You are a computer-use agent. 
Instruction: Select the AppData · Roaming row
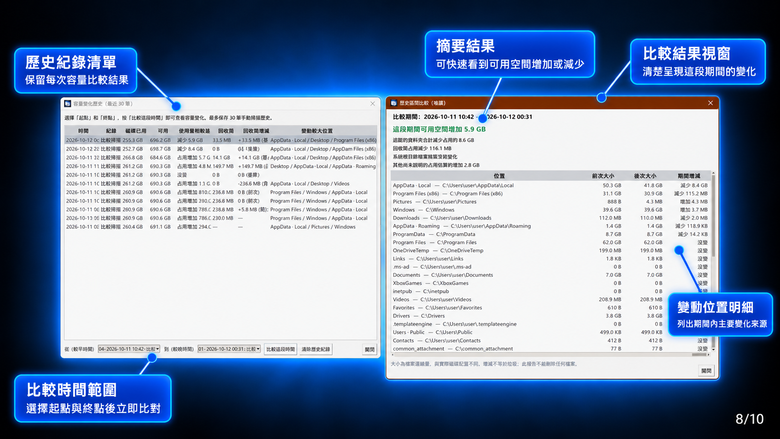pos(551,226)
